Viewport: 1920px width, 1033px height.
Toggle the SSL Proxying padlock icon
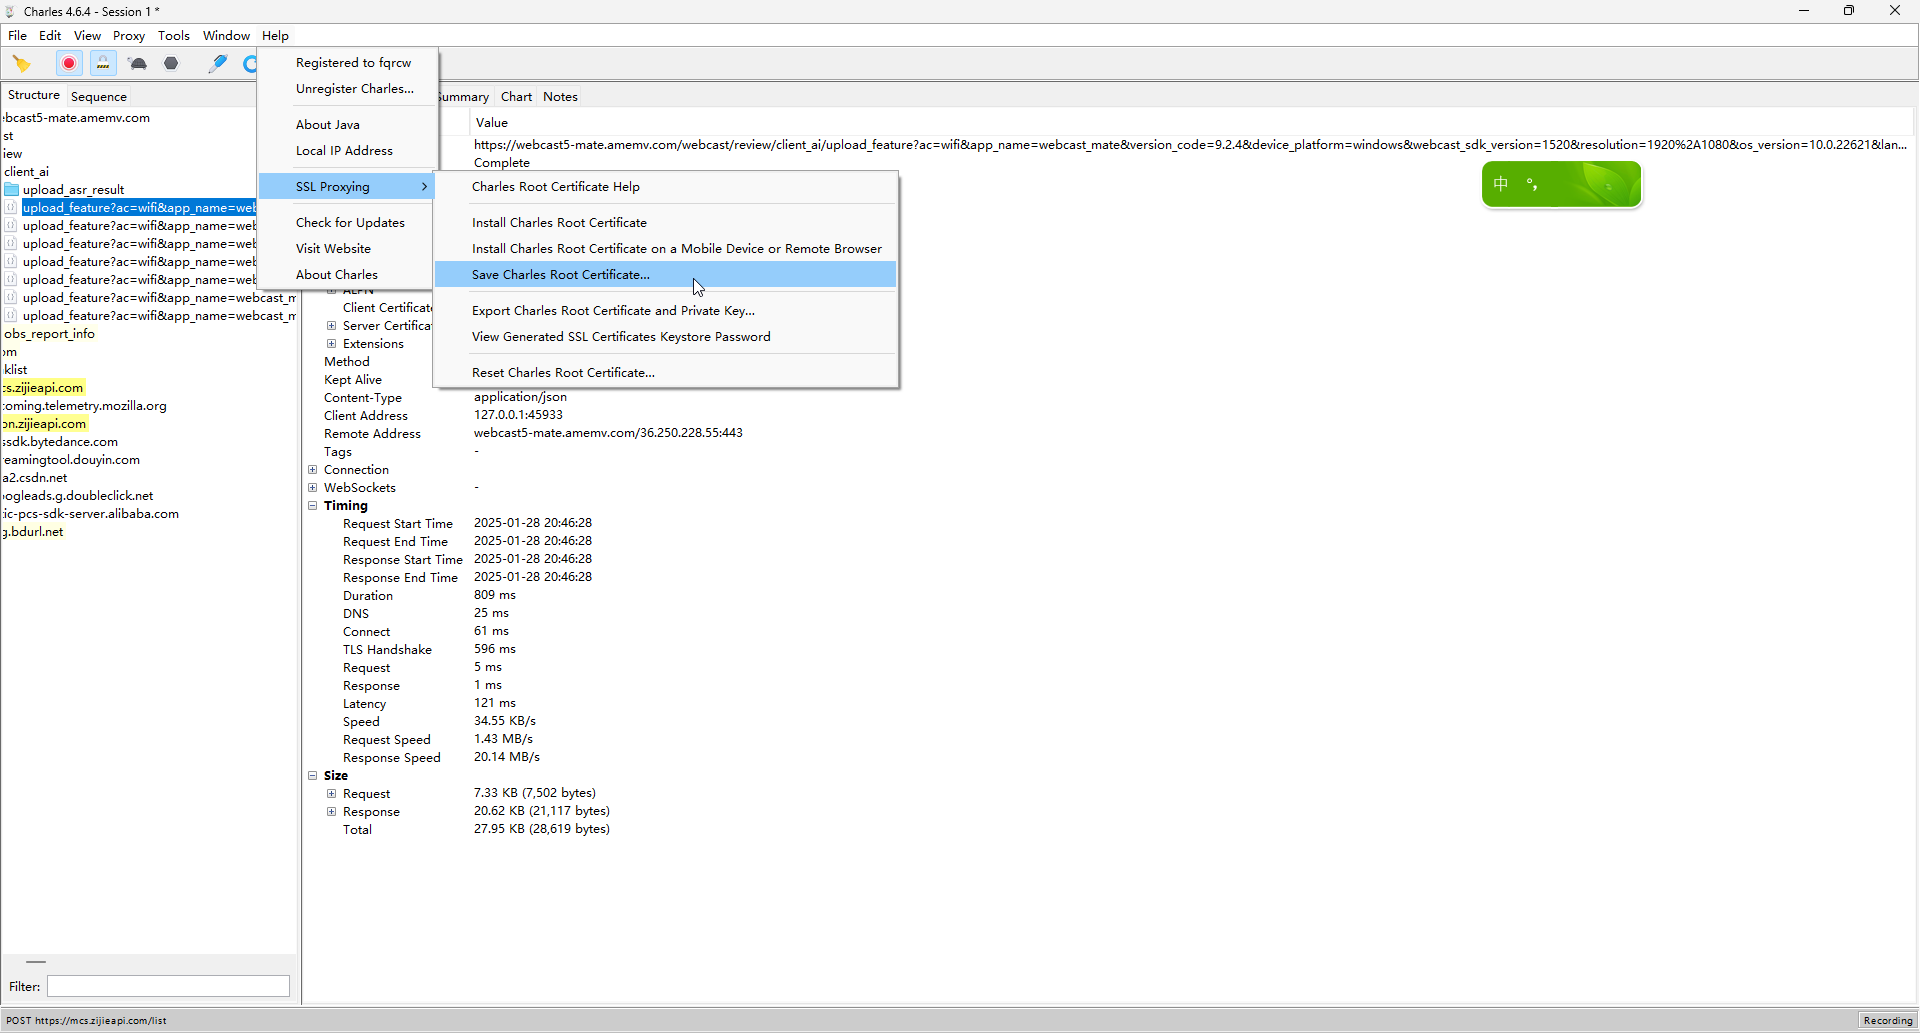point(103,64)
